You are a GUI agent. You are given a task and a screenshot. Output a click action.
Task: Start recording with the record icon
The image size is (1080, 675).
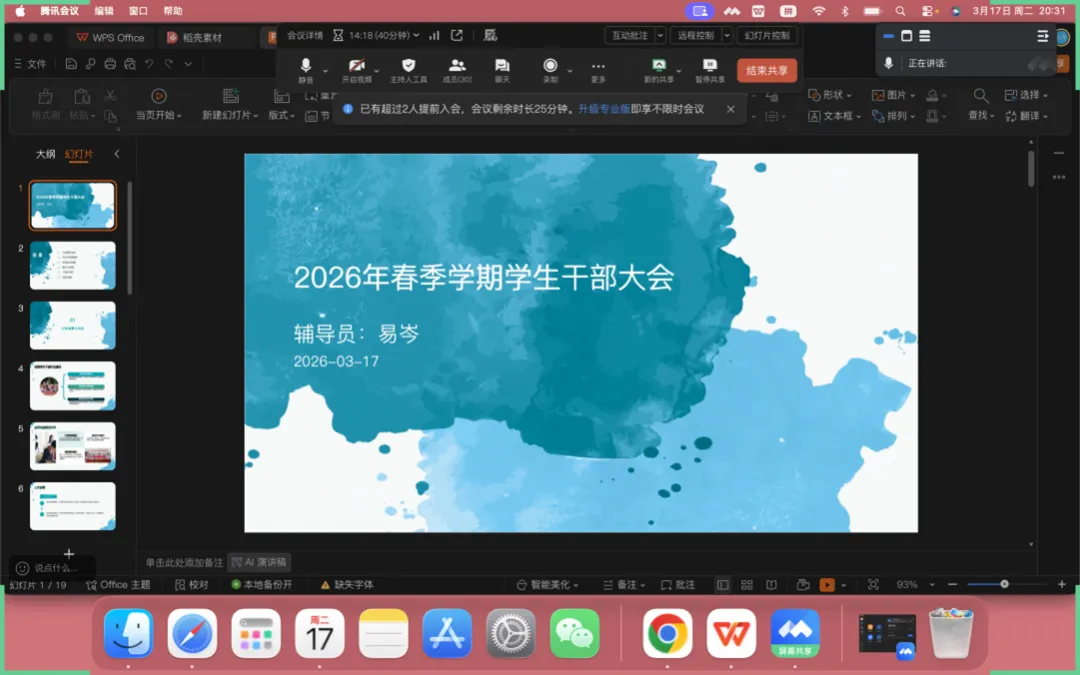click(x=550, y=70)
